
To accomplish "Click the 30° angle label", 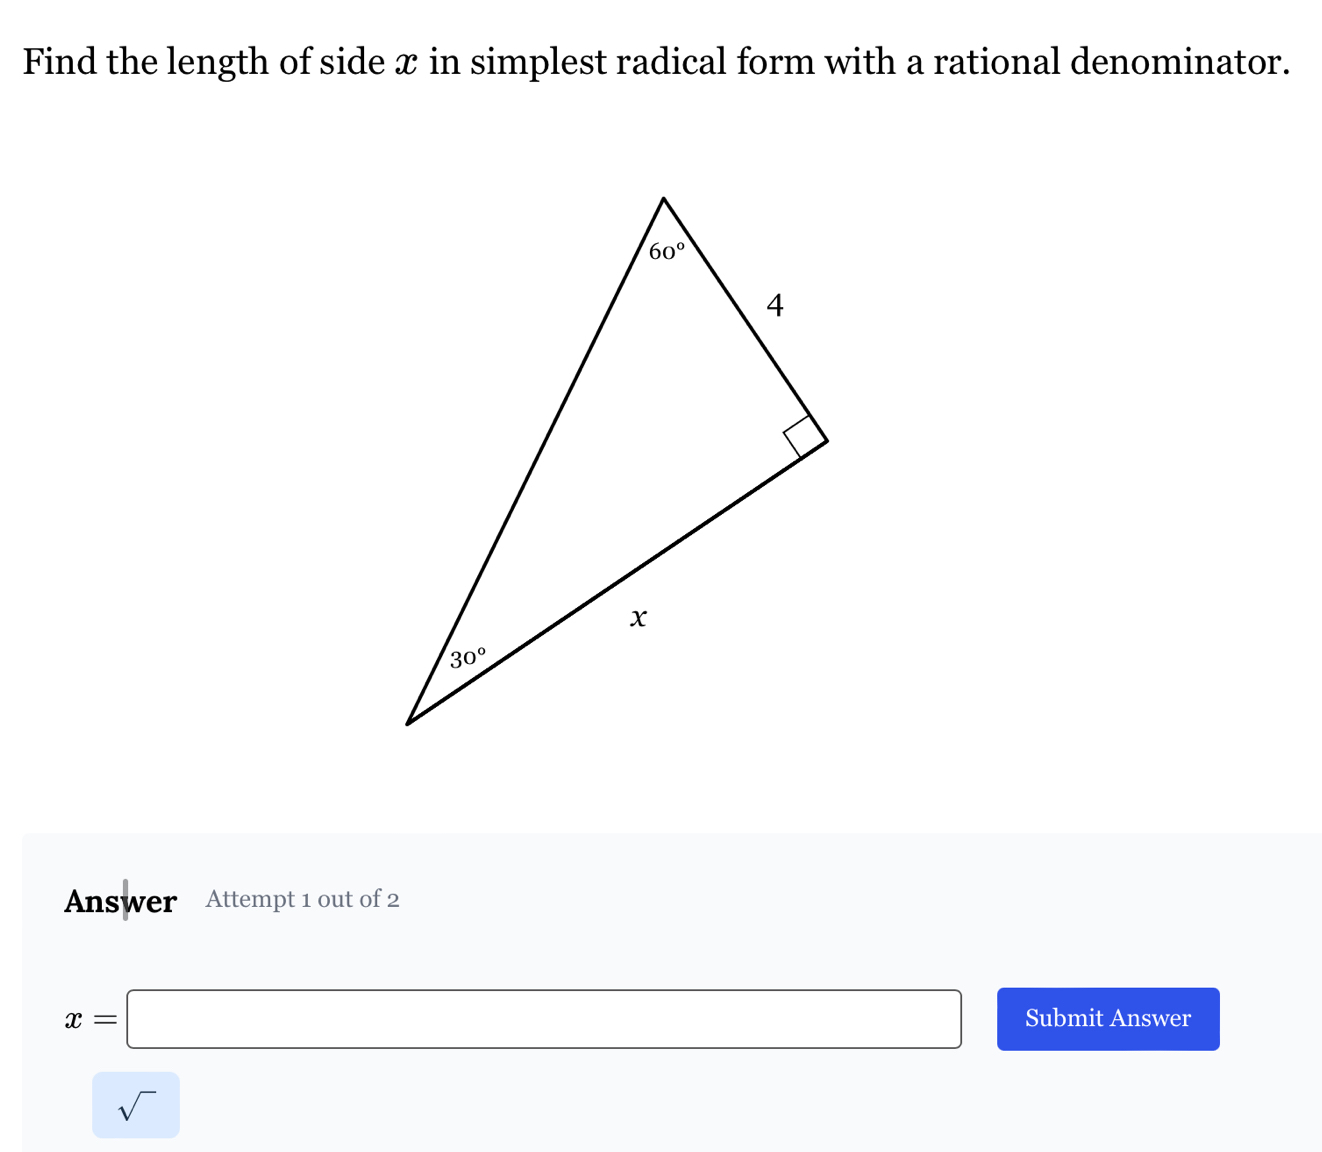I will pos(467,658).
